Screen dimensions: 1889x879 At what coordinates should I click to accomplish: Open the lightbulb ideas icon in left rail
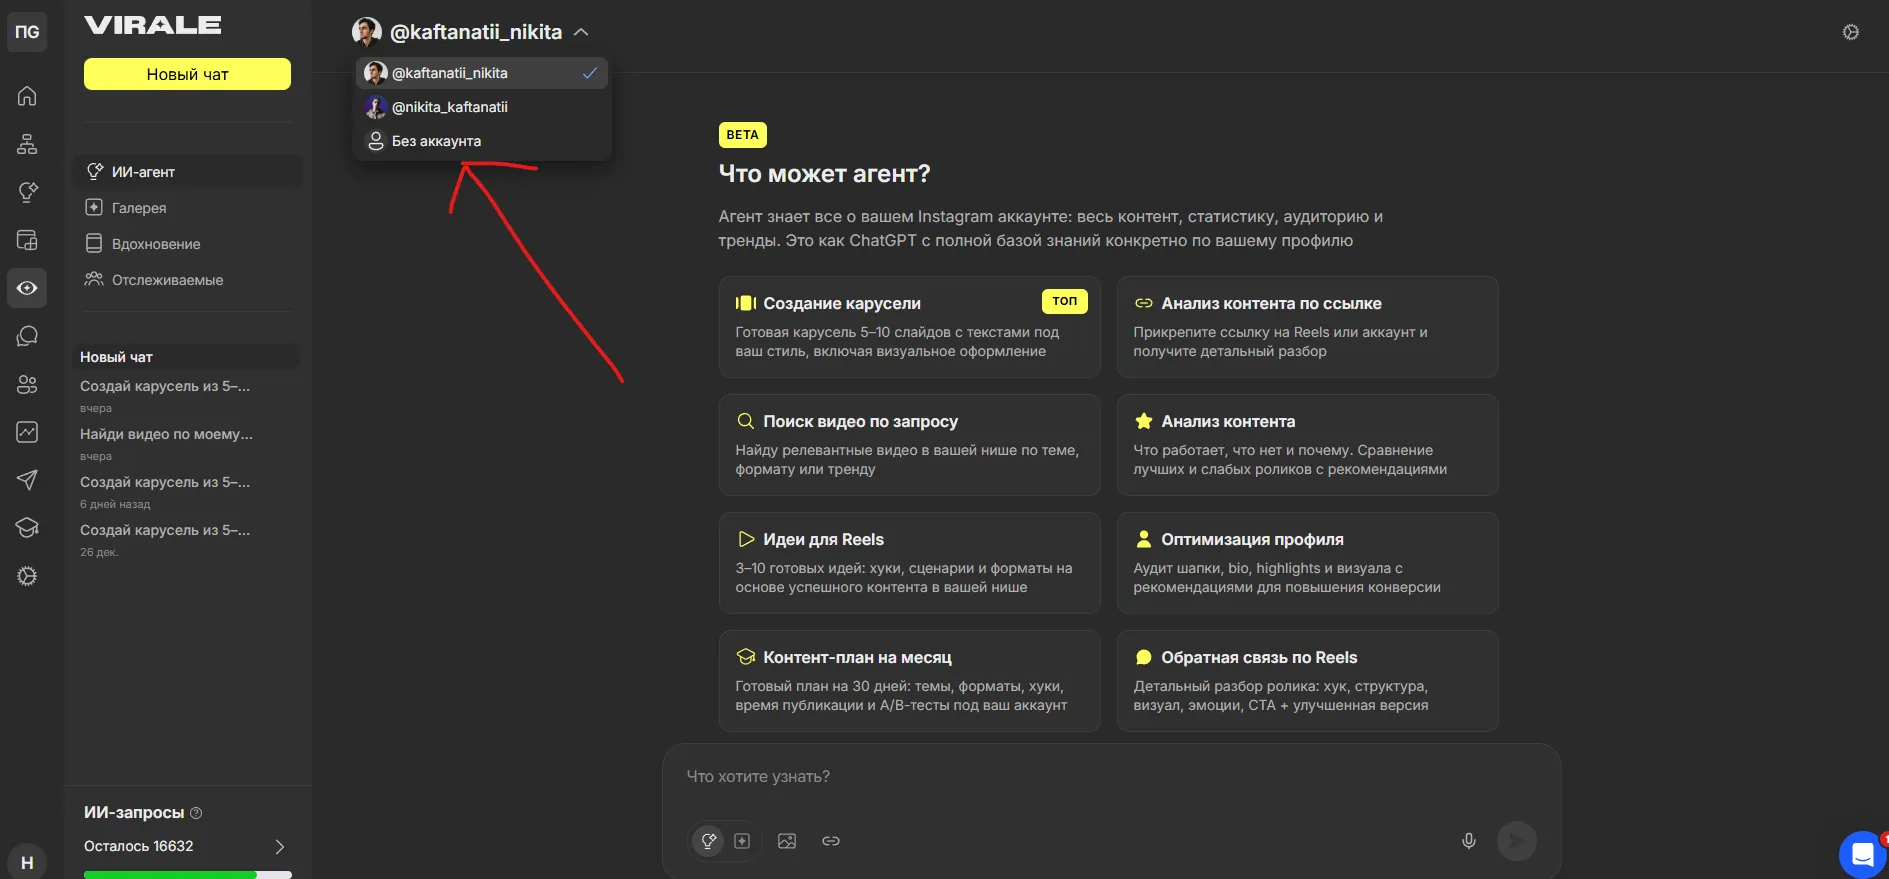27,192
